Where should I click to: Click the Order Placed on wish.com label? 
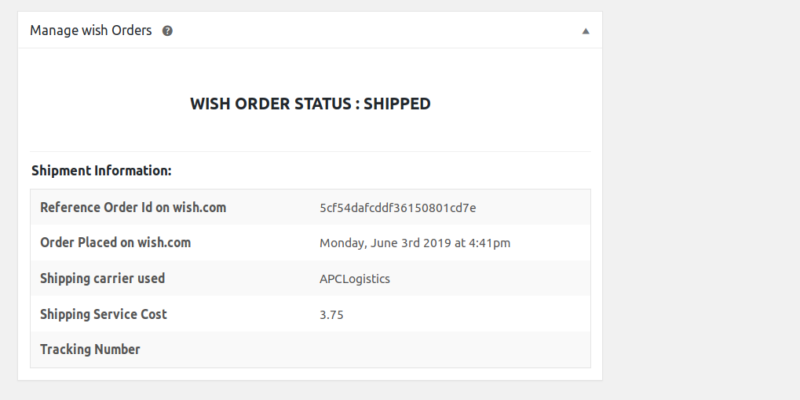click(x=115, y=242)
